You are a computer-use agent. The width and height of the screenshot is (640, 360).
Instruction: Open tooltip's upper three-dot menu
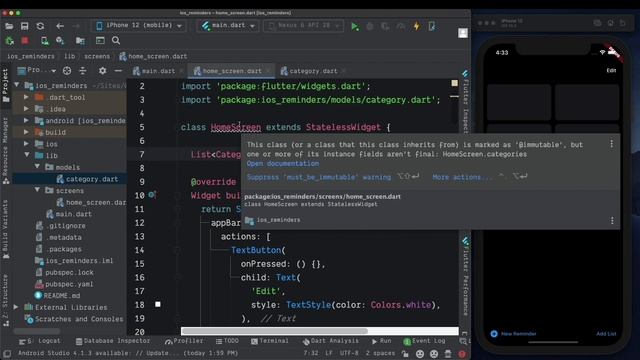coord(611,144)
